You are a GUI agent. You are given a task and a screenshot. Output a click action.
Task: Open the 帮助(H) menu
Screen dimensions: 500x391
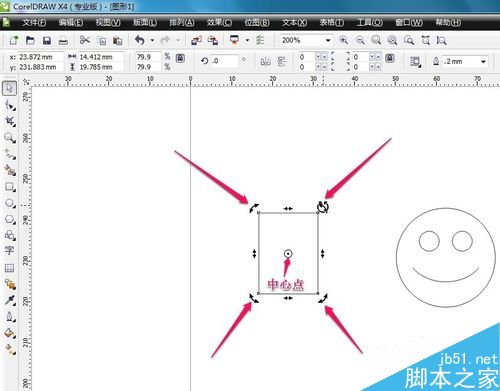tap(448, 23)
